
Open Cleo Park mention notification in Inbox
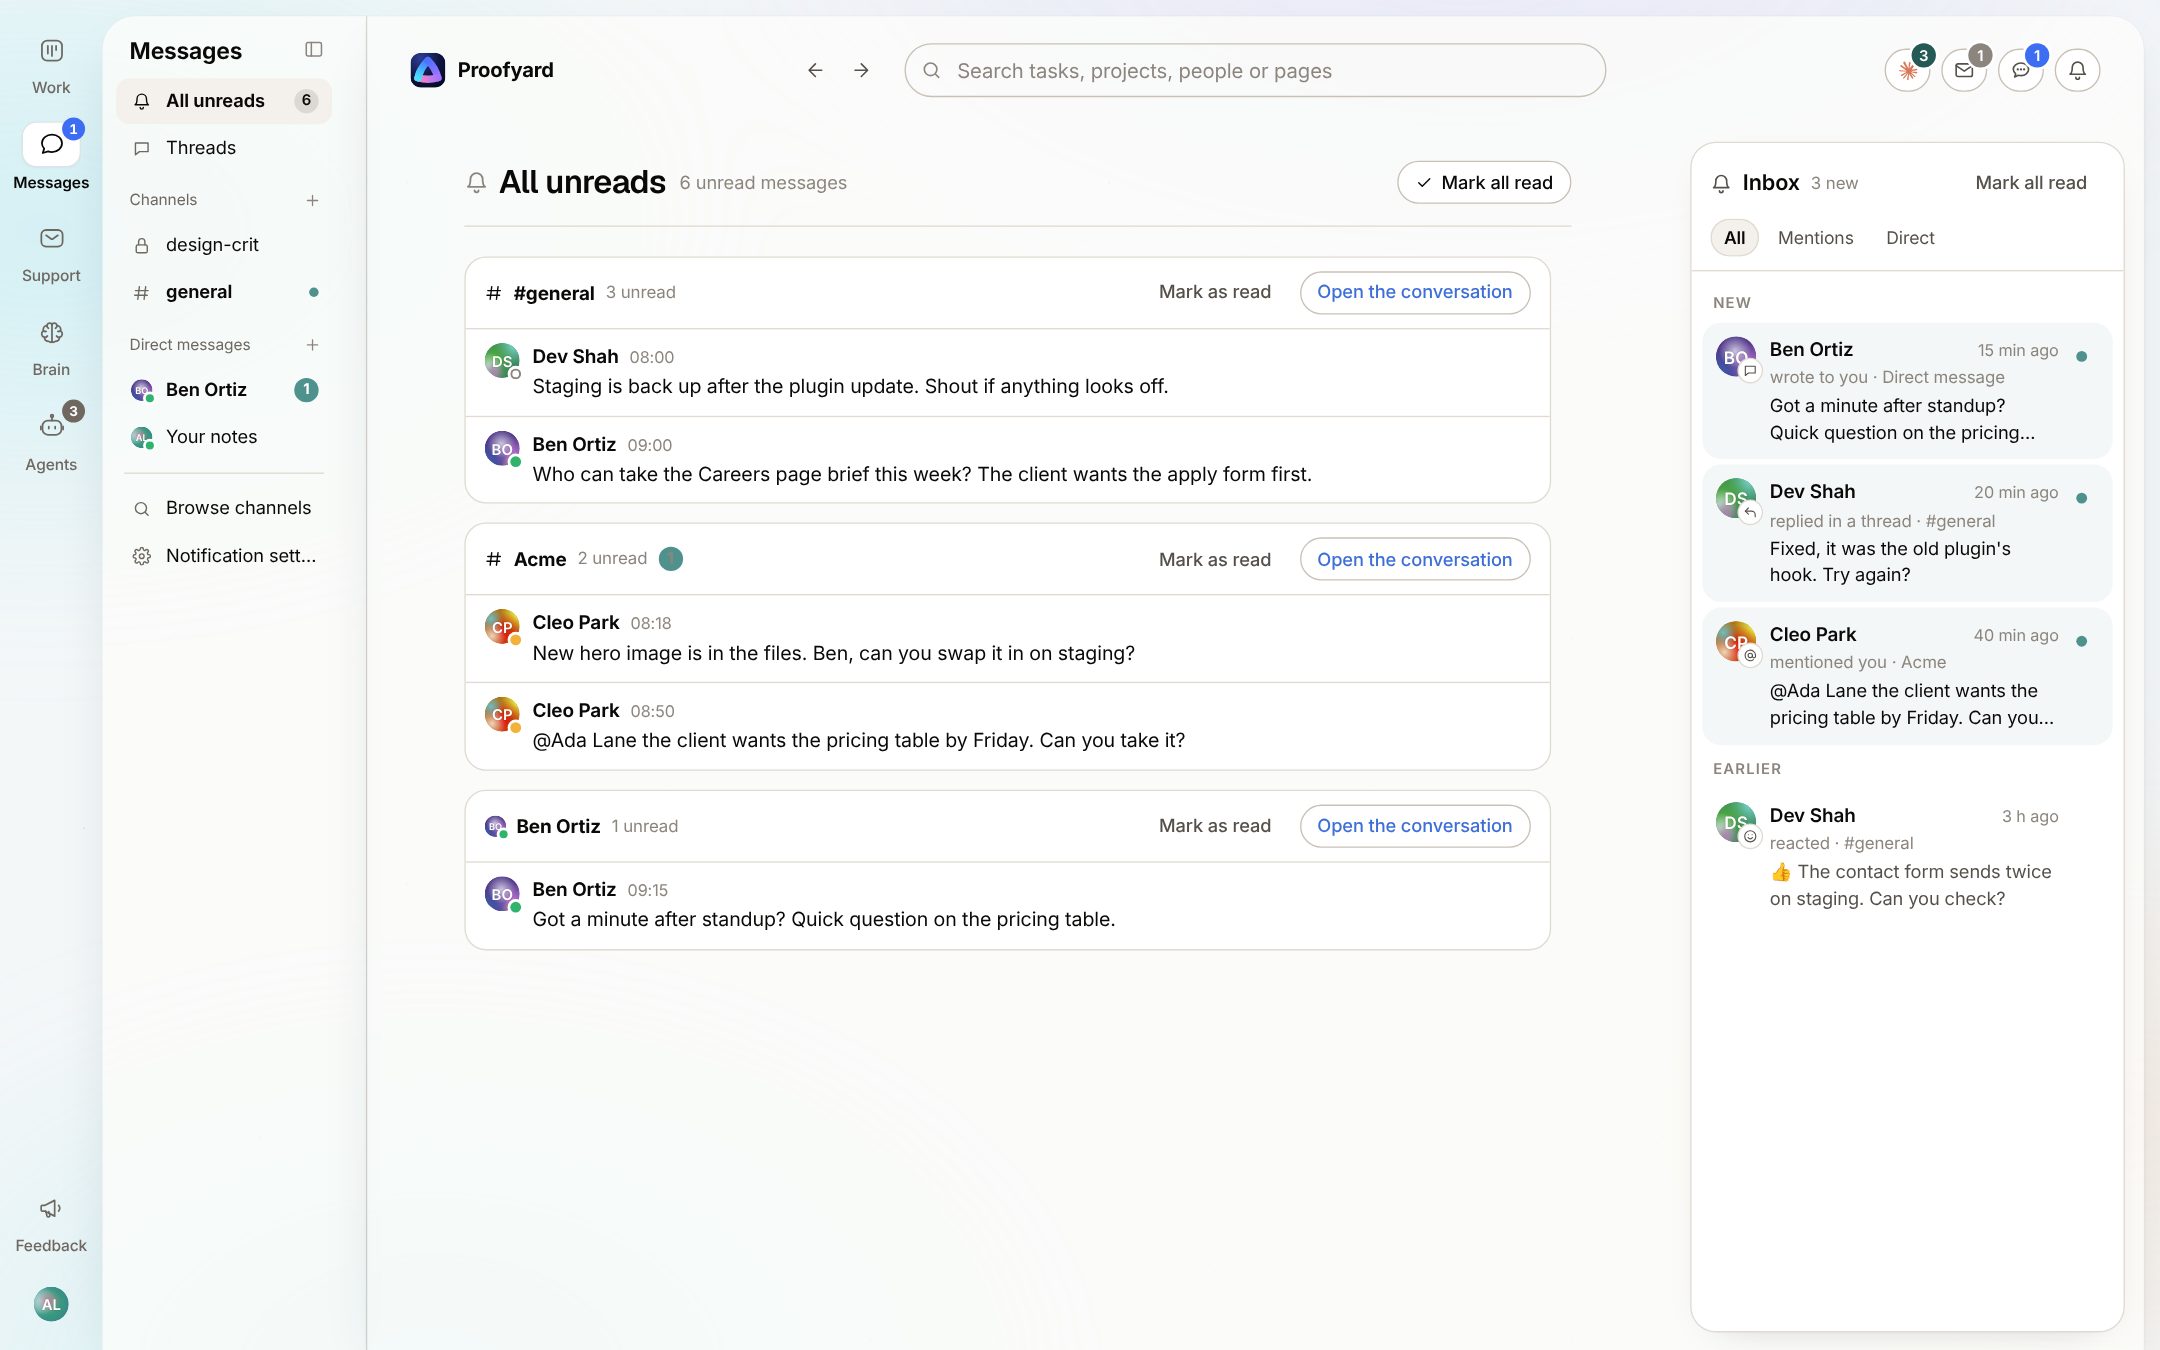pyautogui.click(x=1907, y=676)
